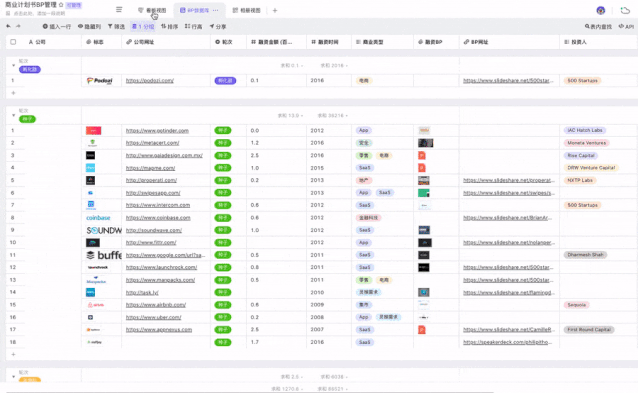Viewport: 638px width, 393px height.
Task: Open the 行高 row height option
Action: 193,26
